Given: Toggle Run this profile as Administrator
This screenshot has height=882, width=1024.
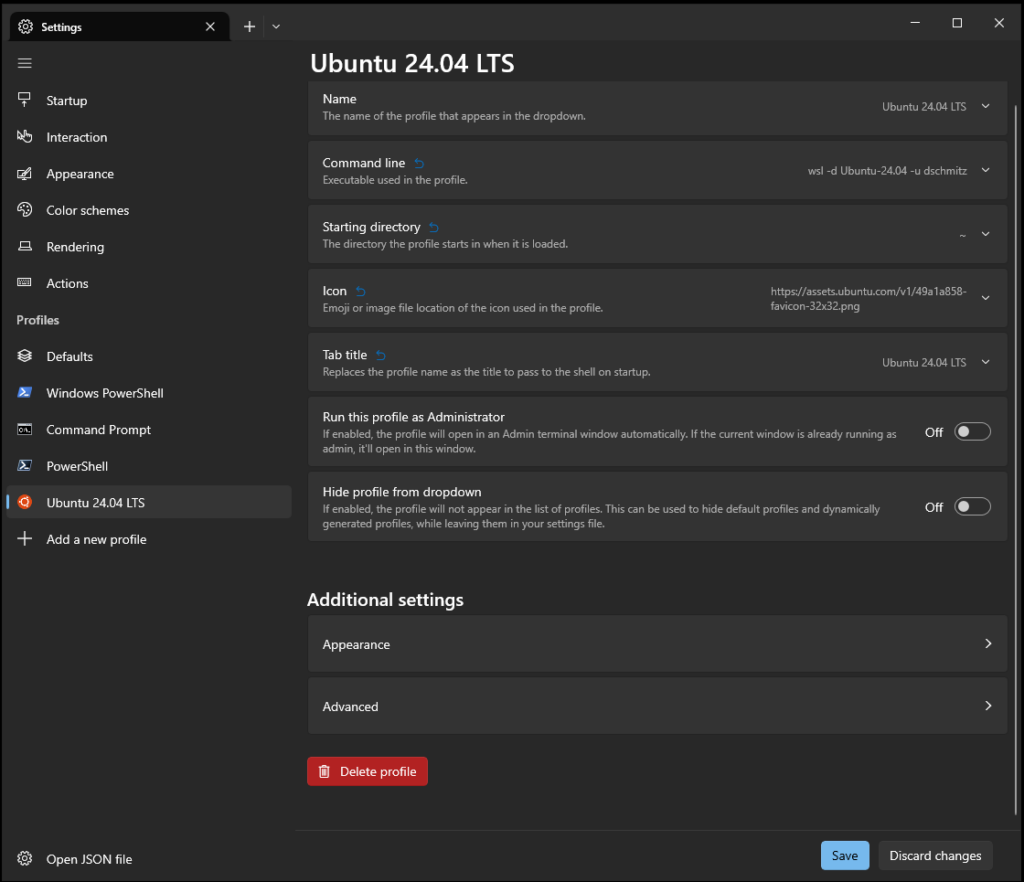Looking at the screenshot, I should coord(972,432).
